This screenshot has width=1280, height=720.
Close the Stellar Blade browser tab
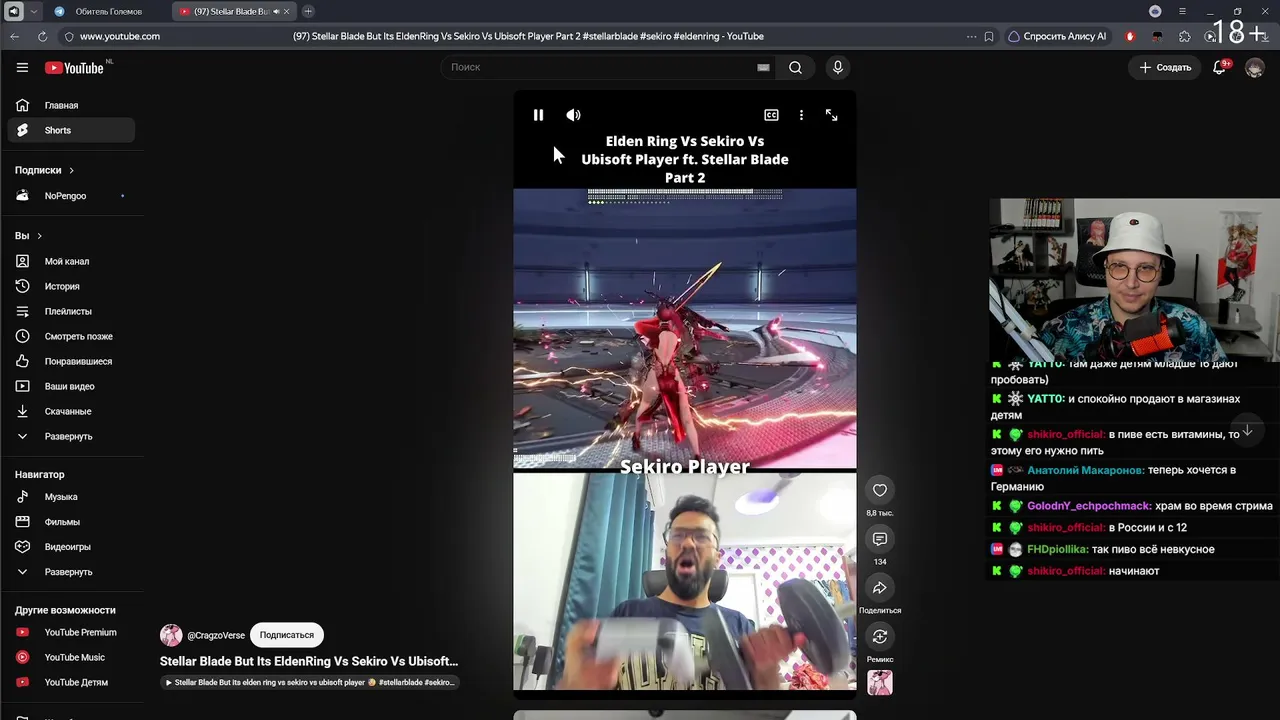pyautogui.click(x=287, y=11)
